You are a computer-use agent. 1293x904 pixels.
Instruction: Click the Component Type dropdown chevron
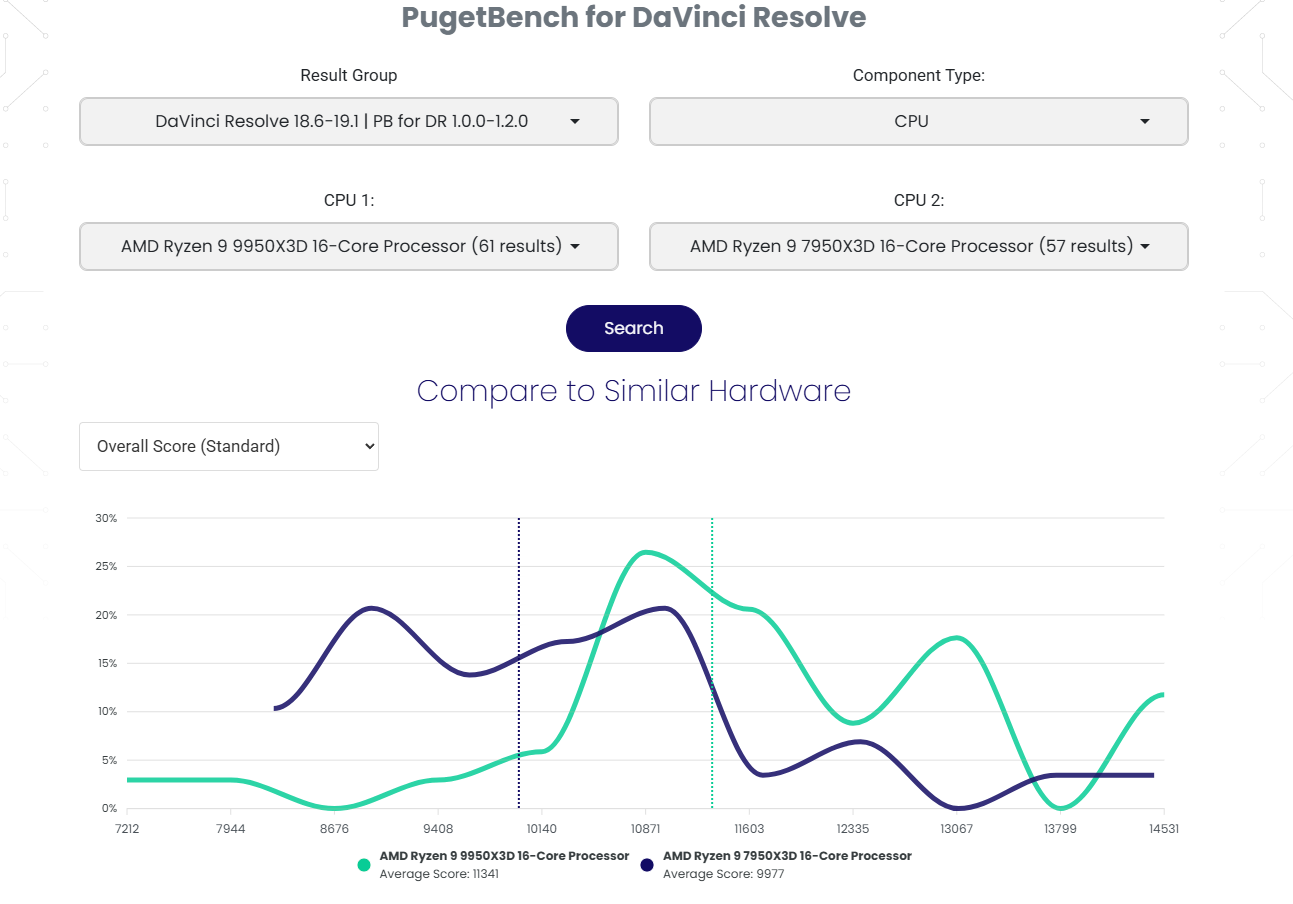pos(1144,121)
